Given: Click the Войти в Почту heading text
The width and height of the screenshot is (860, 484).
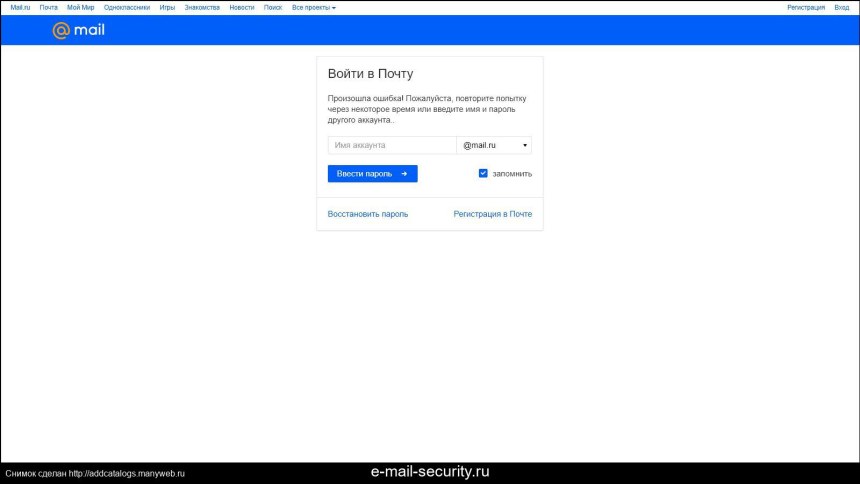Looking at the screenshot, I should click(370, 74).
